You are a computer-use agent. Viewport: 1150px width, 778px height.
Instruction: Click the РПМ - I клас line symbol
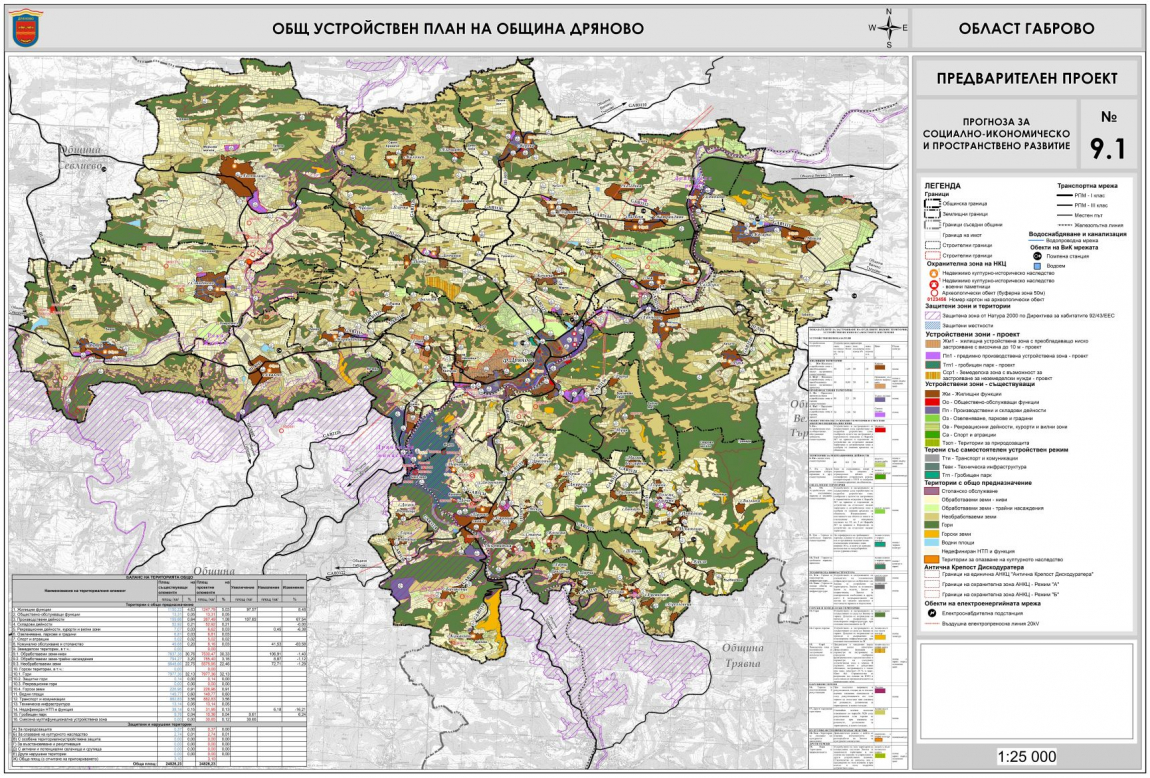(x=1065, y=195)
